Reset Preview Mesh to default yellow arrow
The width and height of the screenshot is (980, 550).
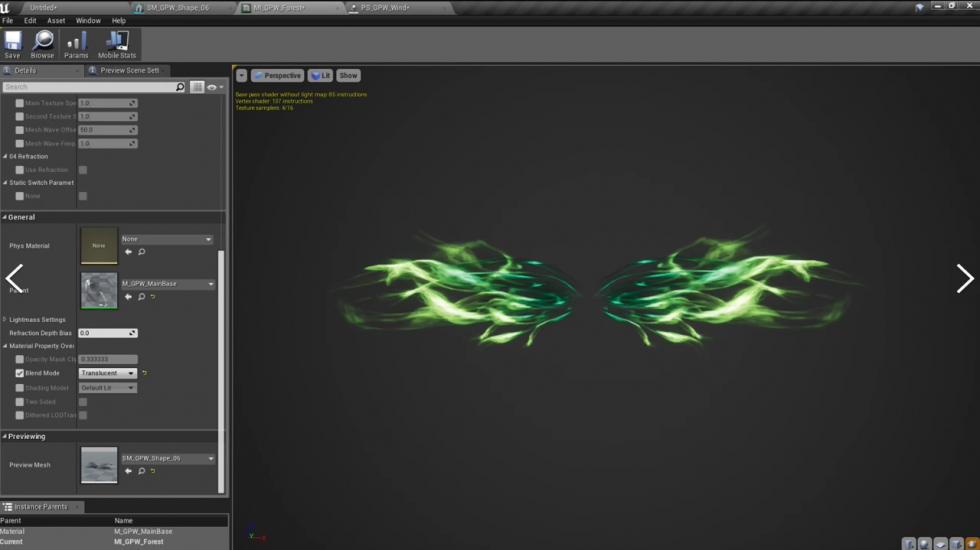point(153,471)
